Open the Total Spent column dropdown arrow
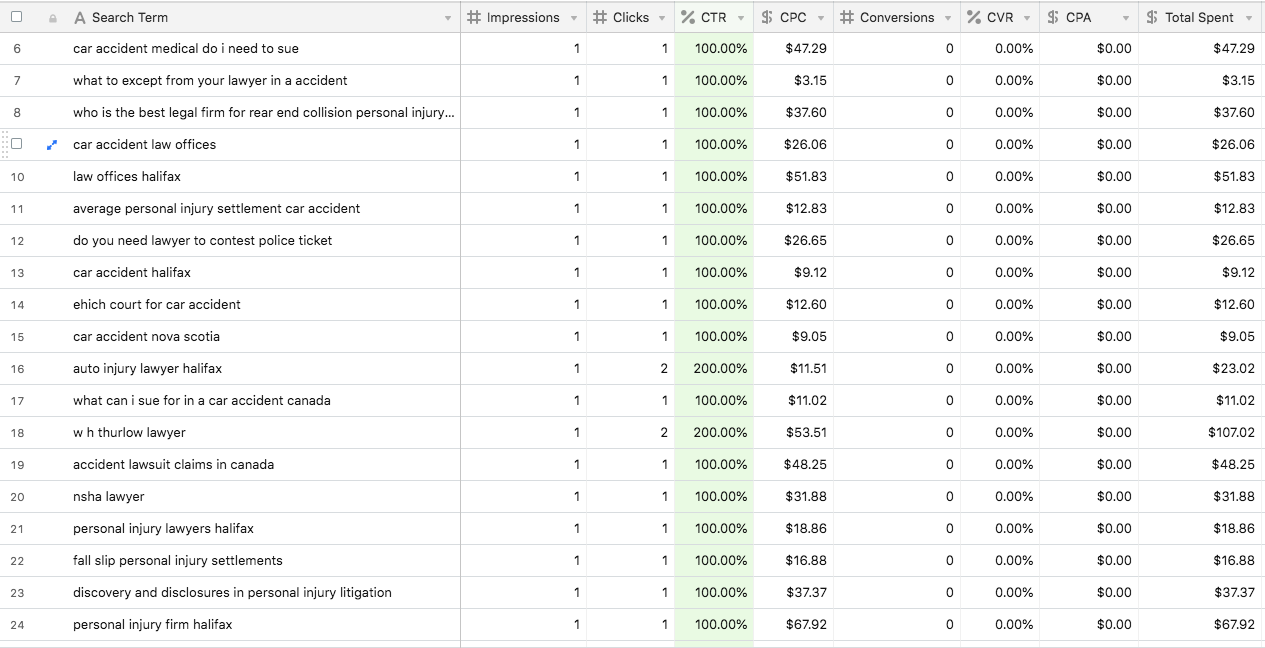This screenshot has width=1265, height=648. [1250, 18]
